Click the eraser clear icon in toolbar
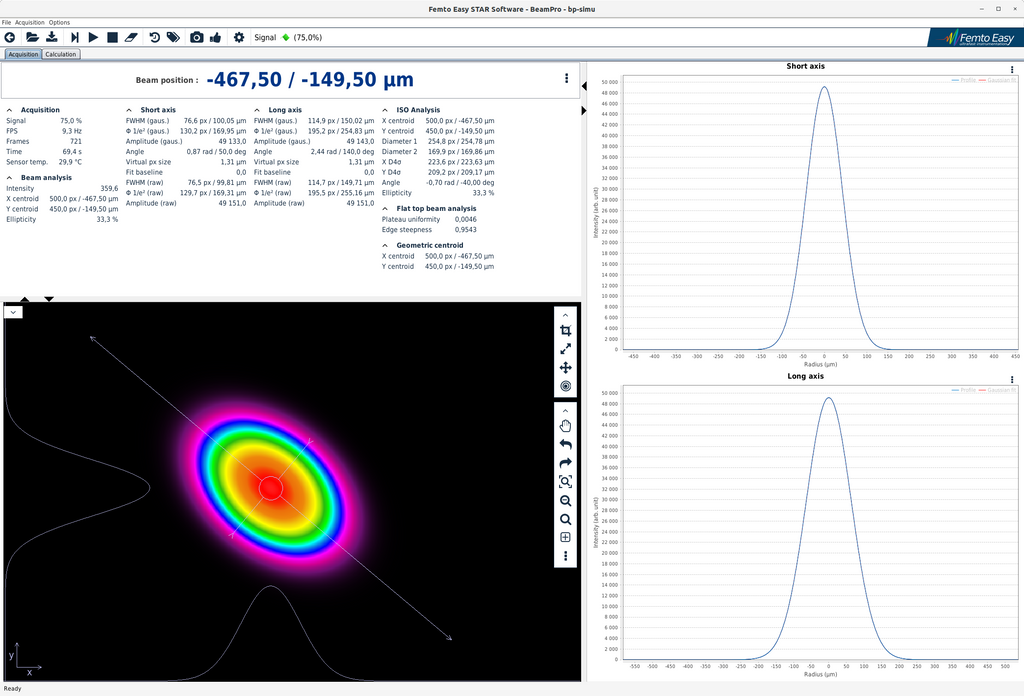Image resolution: width=1024 pixels, height=696 pixels. [x=133, y=37]
